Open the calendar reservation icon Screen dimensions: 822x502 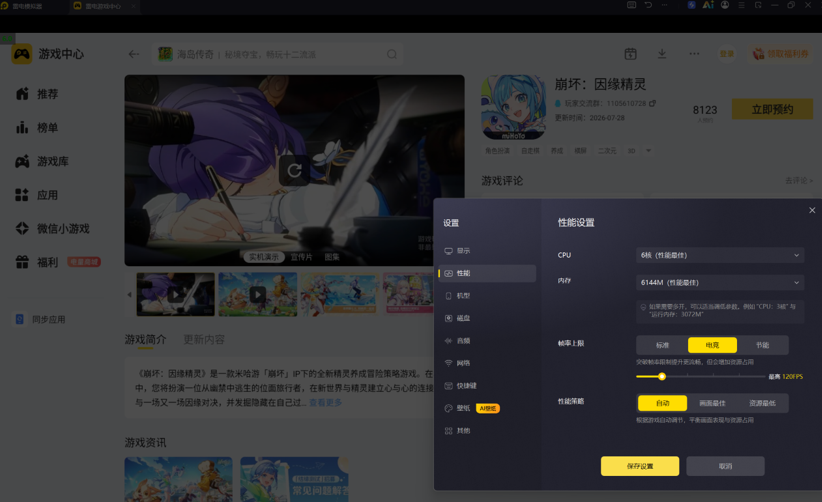coord(630,53)
